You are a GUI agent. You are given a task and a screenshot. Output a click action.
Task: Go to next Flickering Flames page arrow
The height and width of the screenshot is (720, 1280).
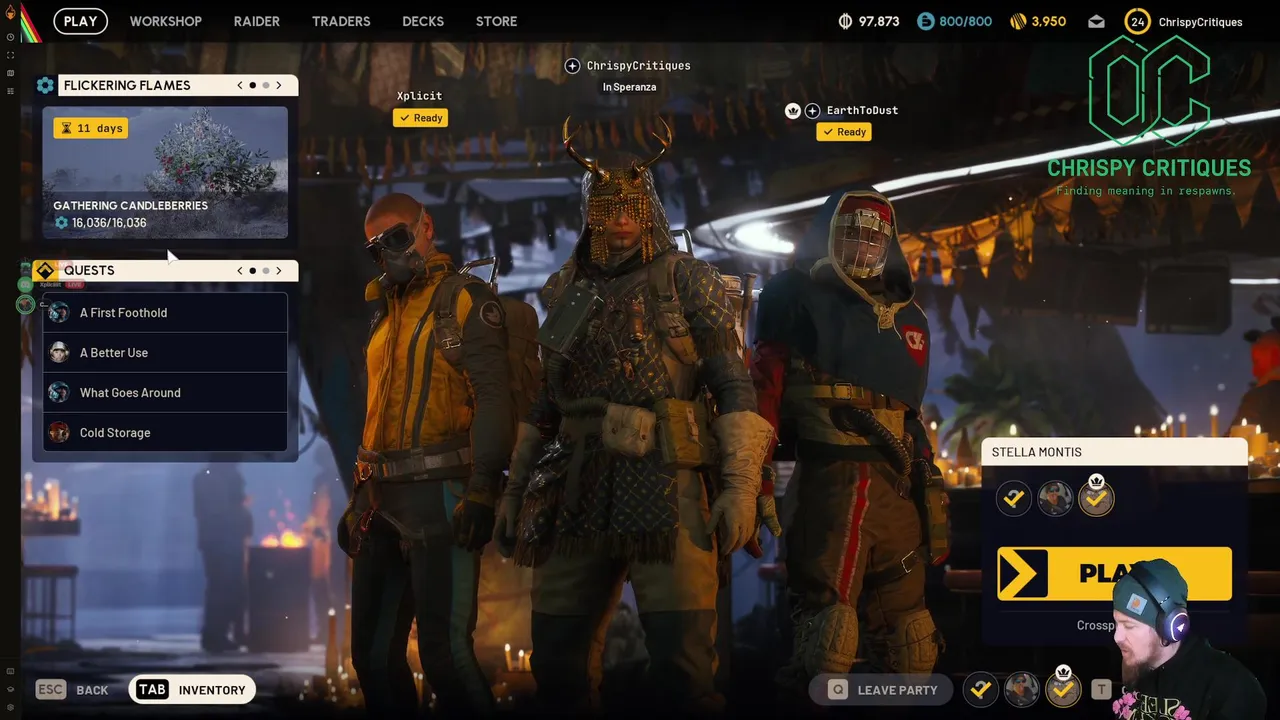tap(279, 86)
